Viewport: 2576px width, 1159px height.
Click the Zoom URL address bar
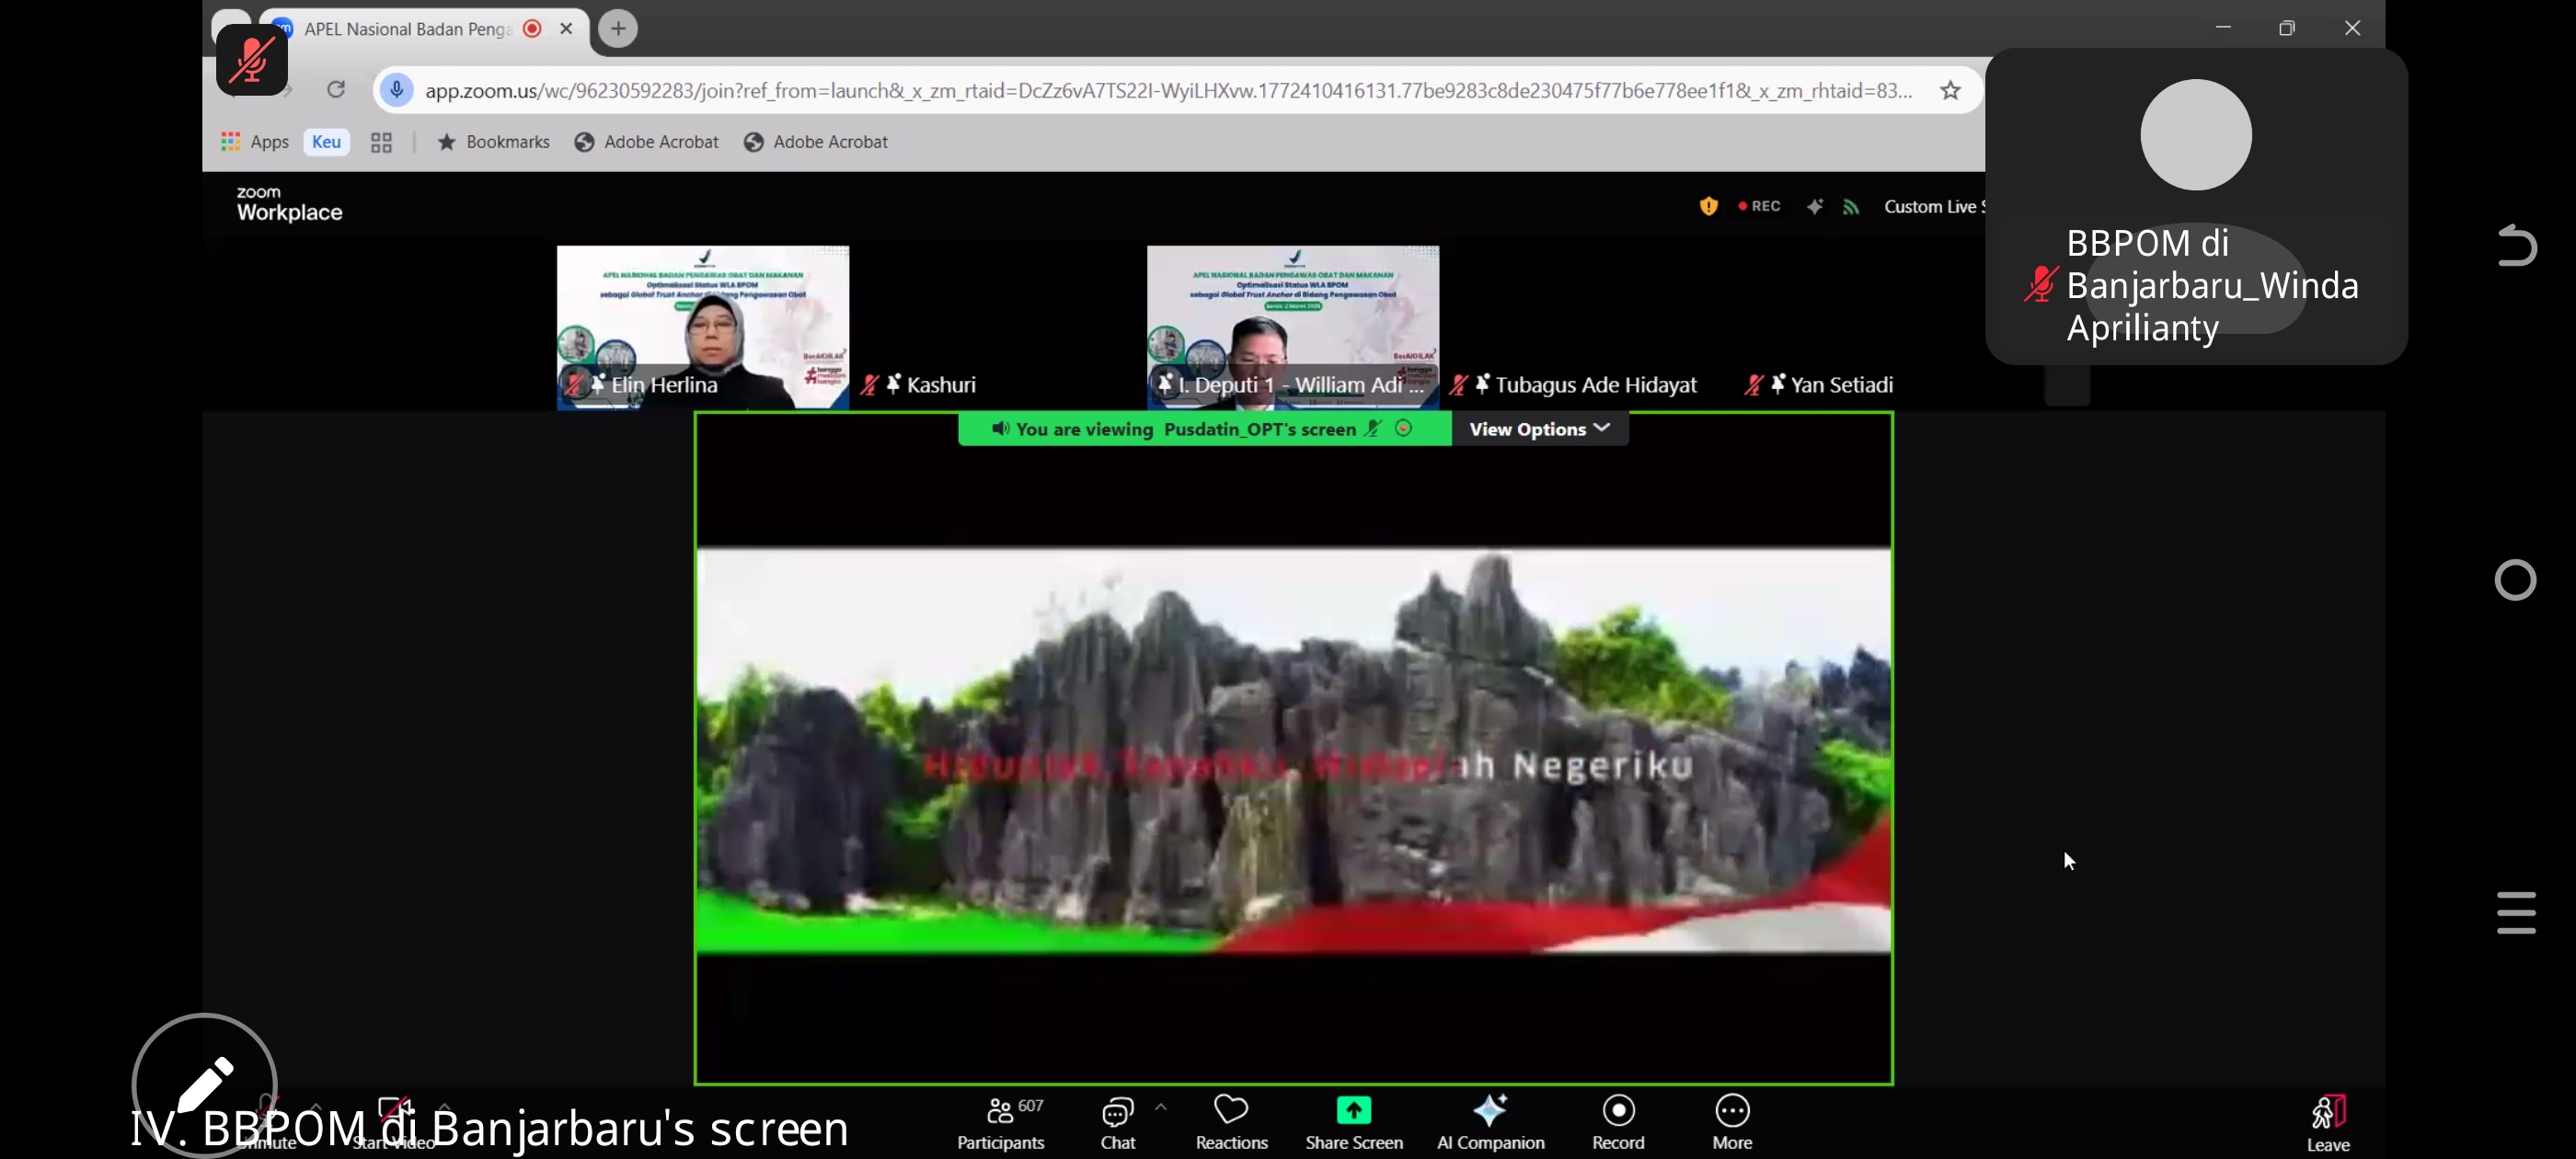(x=1167, y=91)
